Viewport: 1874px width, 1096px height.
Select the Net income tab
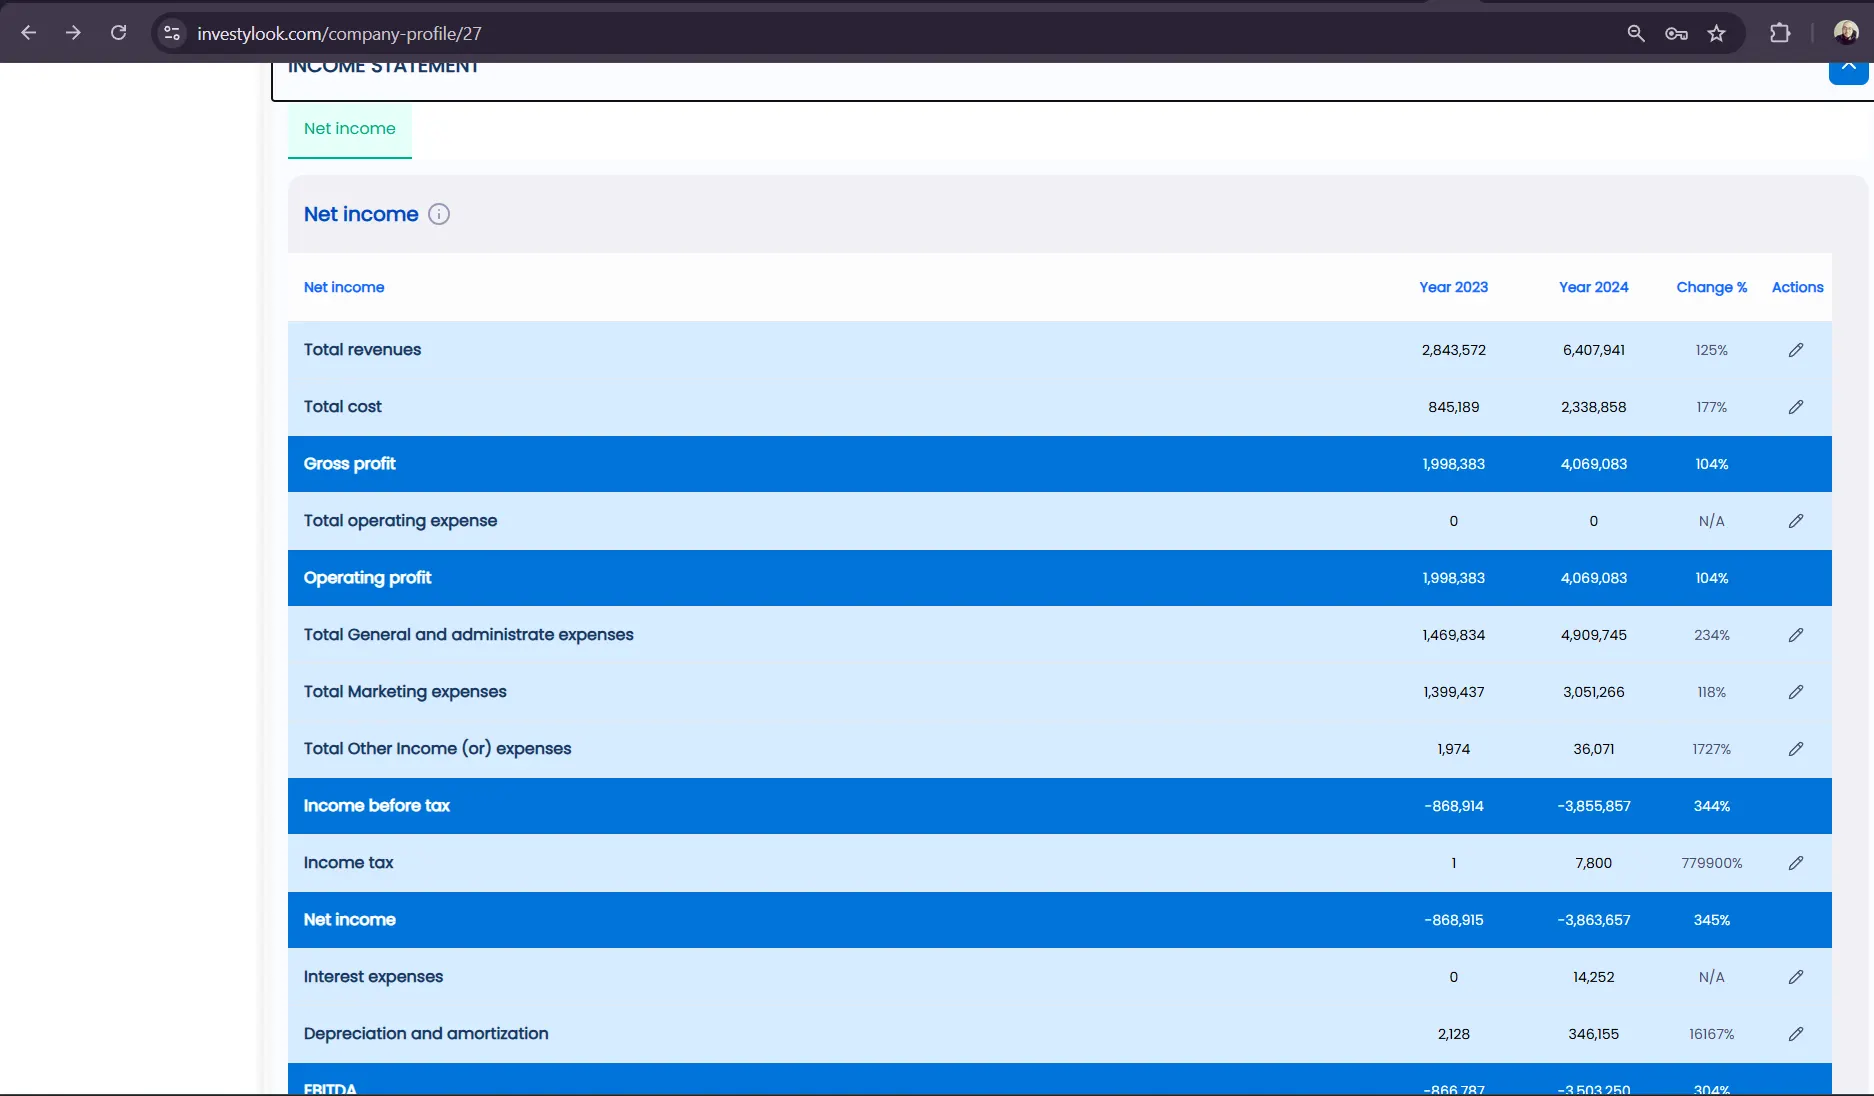350,129
